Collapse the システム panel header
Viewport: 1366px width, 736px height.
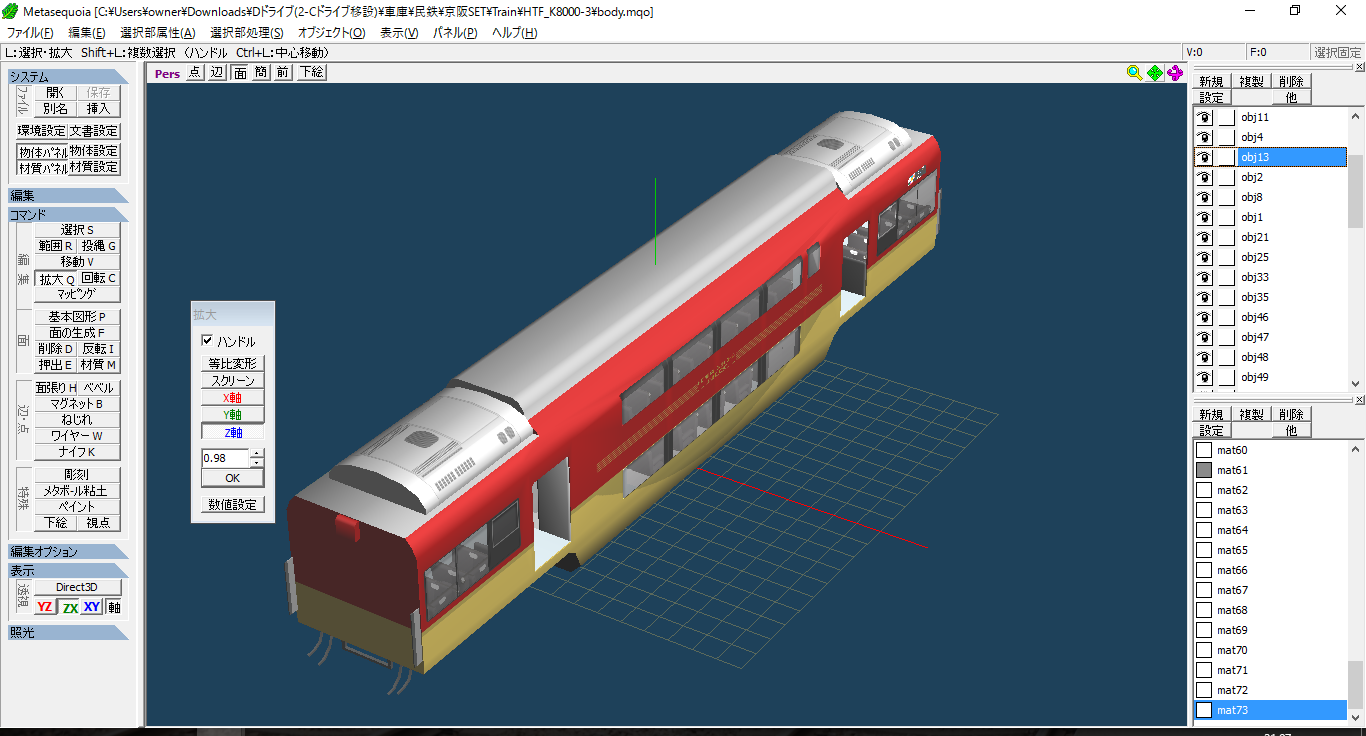(x=68, y=77)
